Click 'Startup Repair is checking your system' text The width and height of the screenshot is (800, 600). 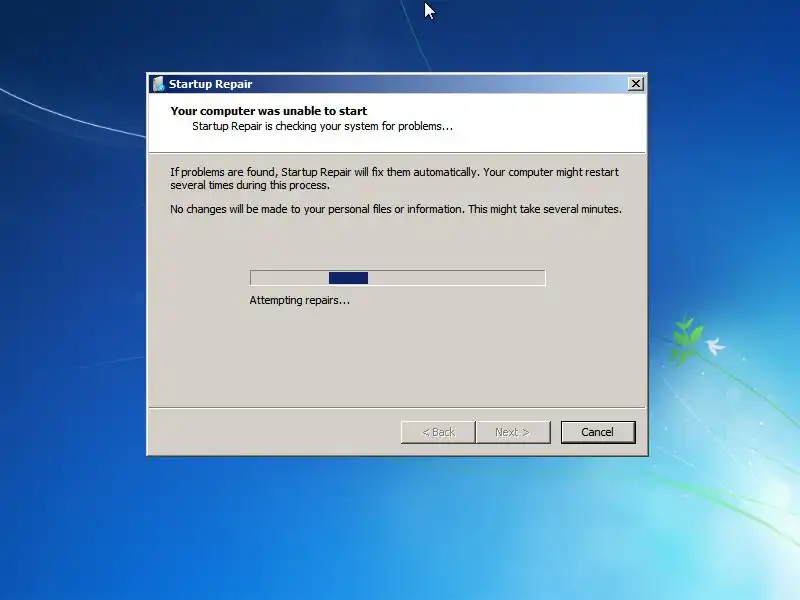(322, 126)
